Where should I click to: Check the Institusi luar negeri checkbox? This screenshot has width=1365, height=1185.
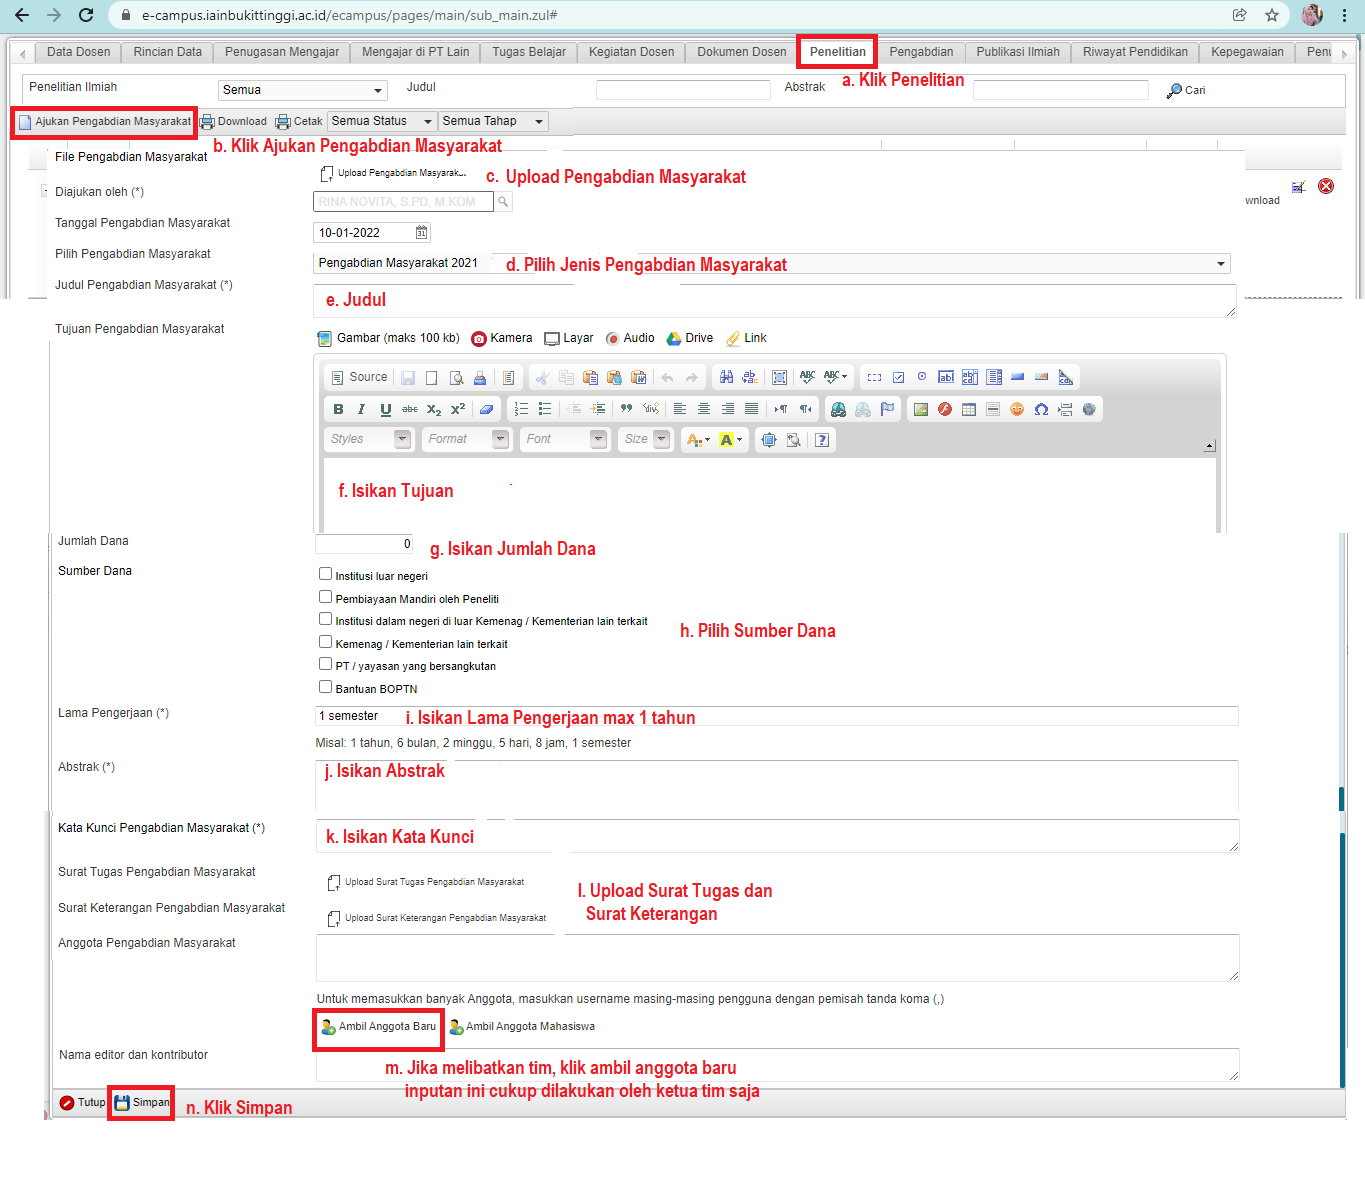pyautogui.click(x=325, y=574)
